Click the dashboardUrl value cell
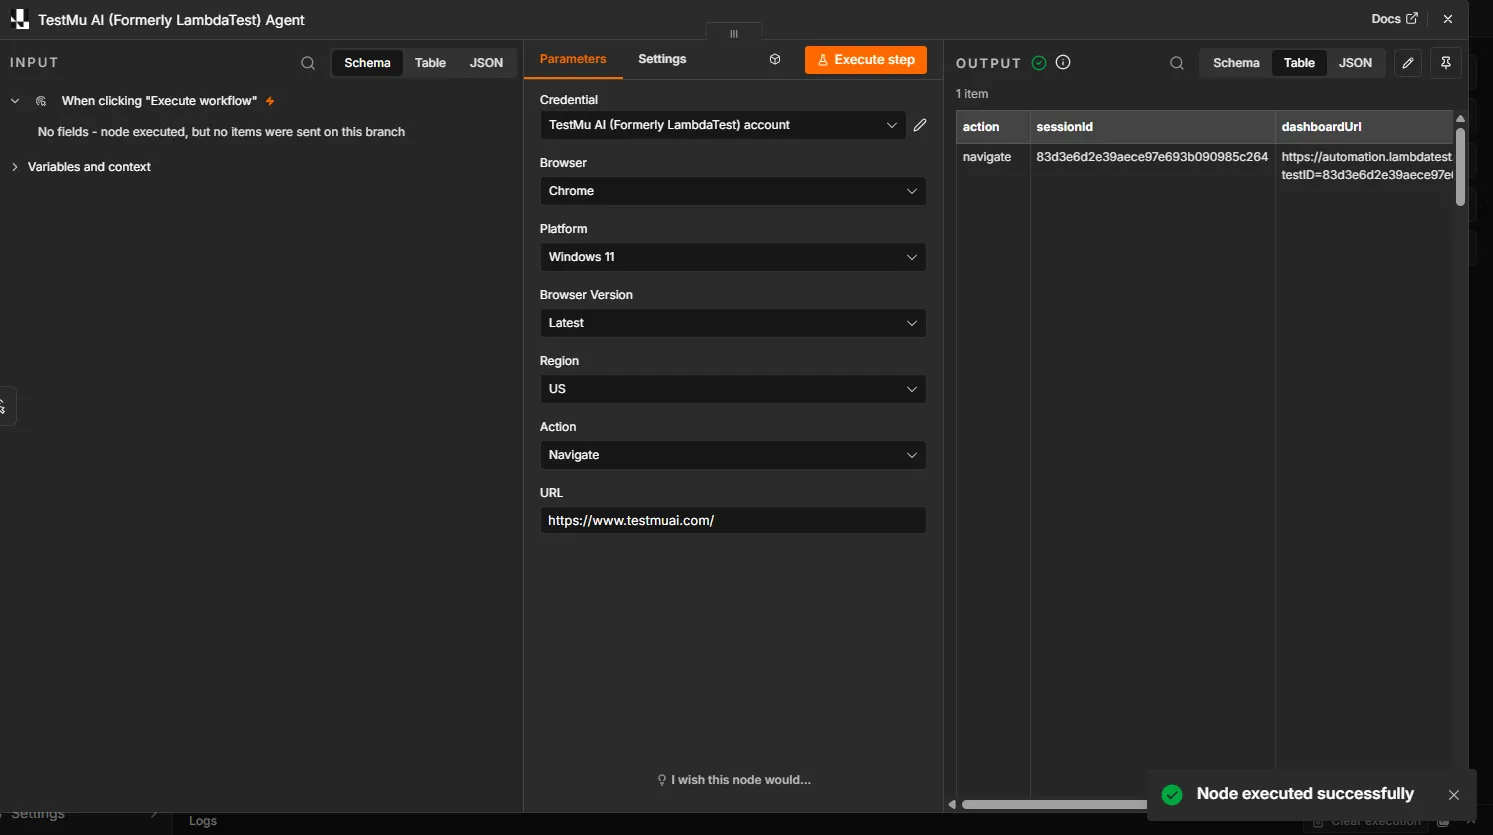 1366,166
